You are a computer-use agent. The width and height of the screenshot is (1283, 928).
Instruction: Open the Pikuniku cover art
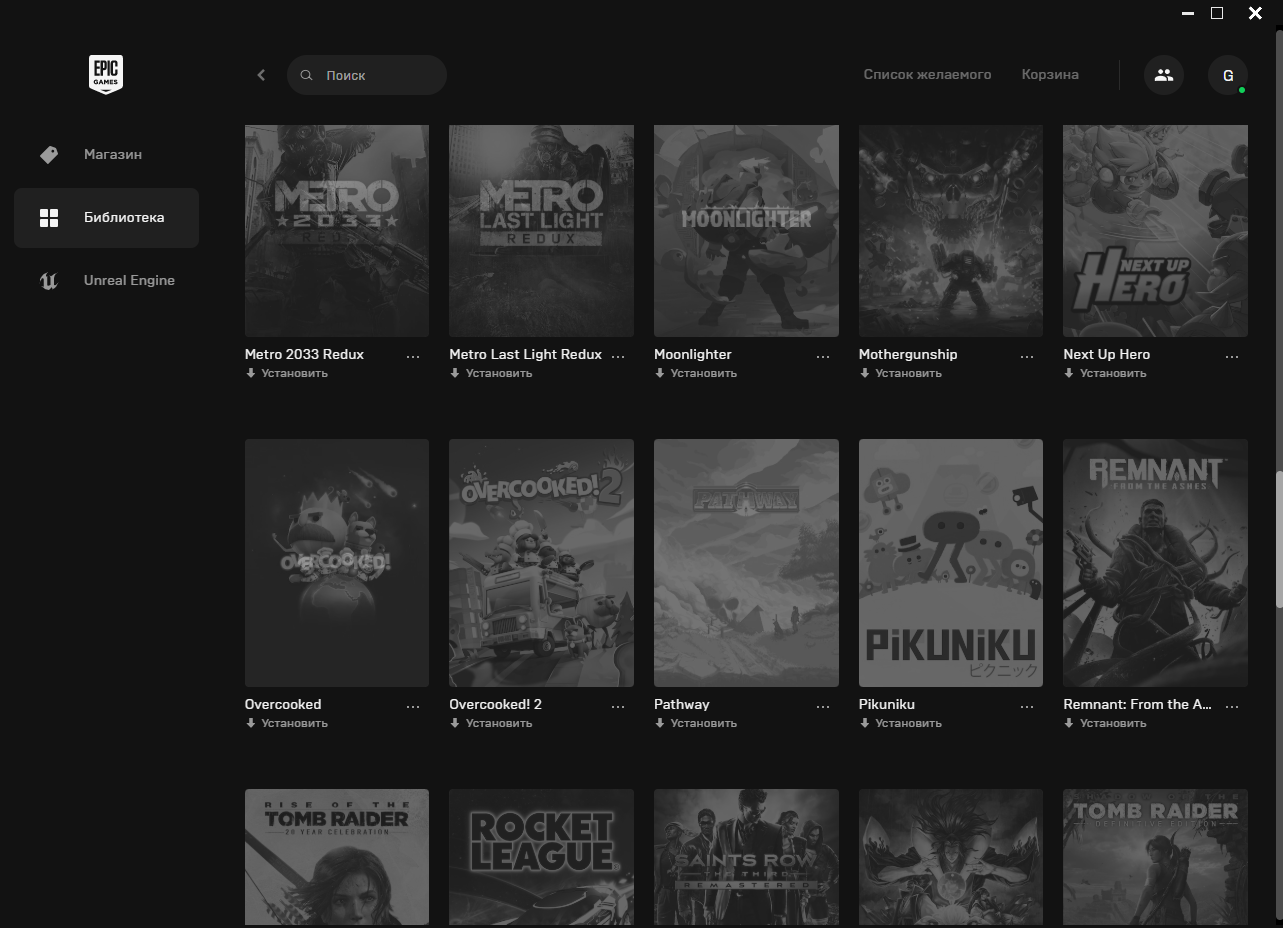tap(951, 563)
